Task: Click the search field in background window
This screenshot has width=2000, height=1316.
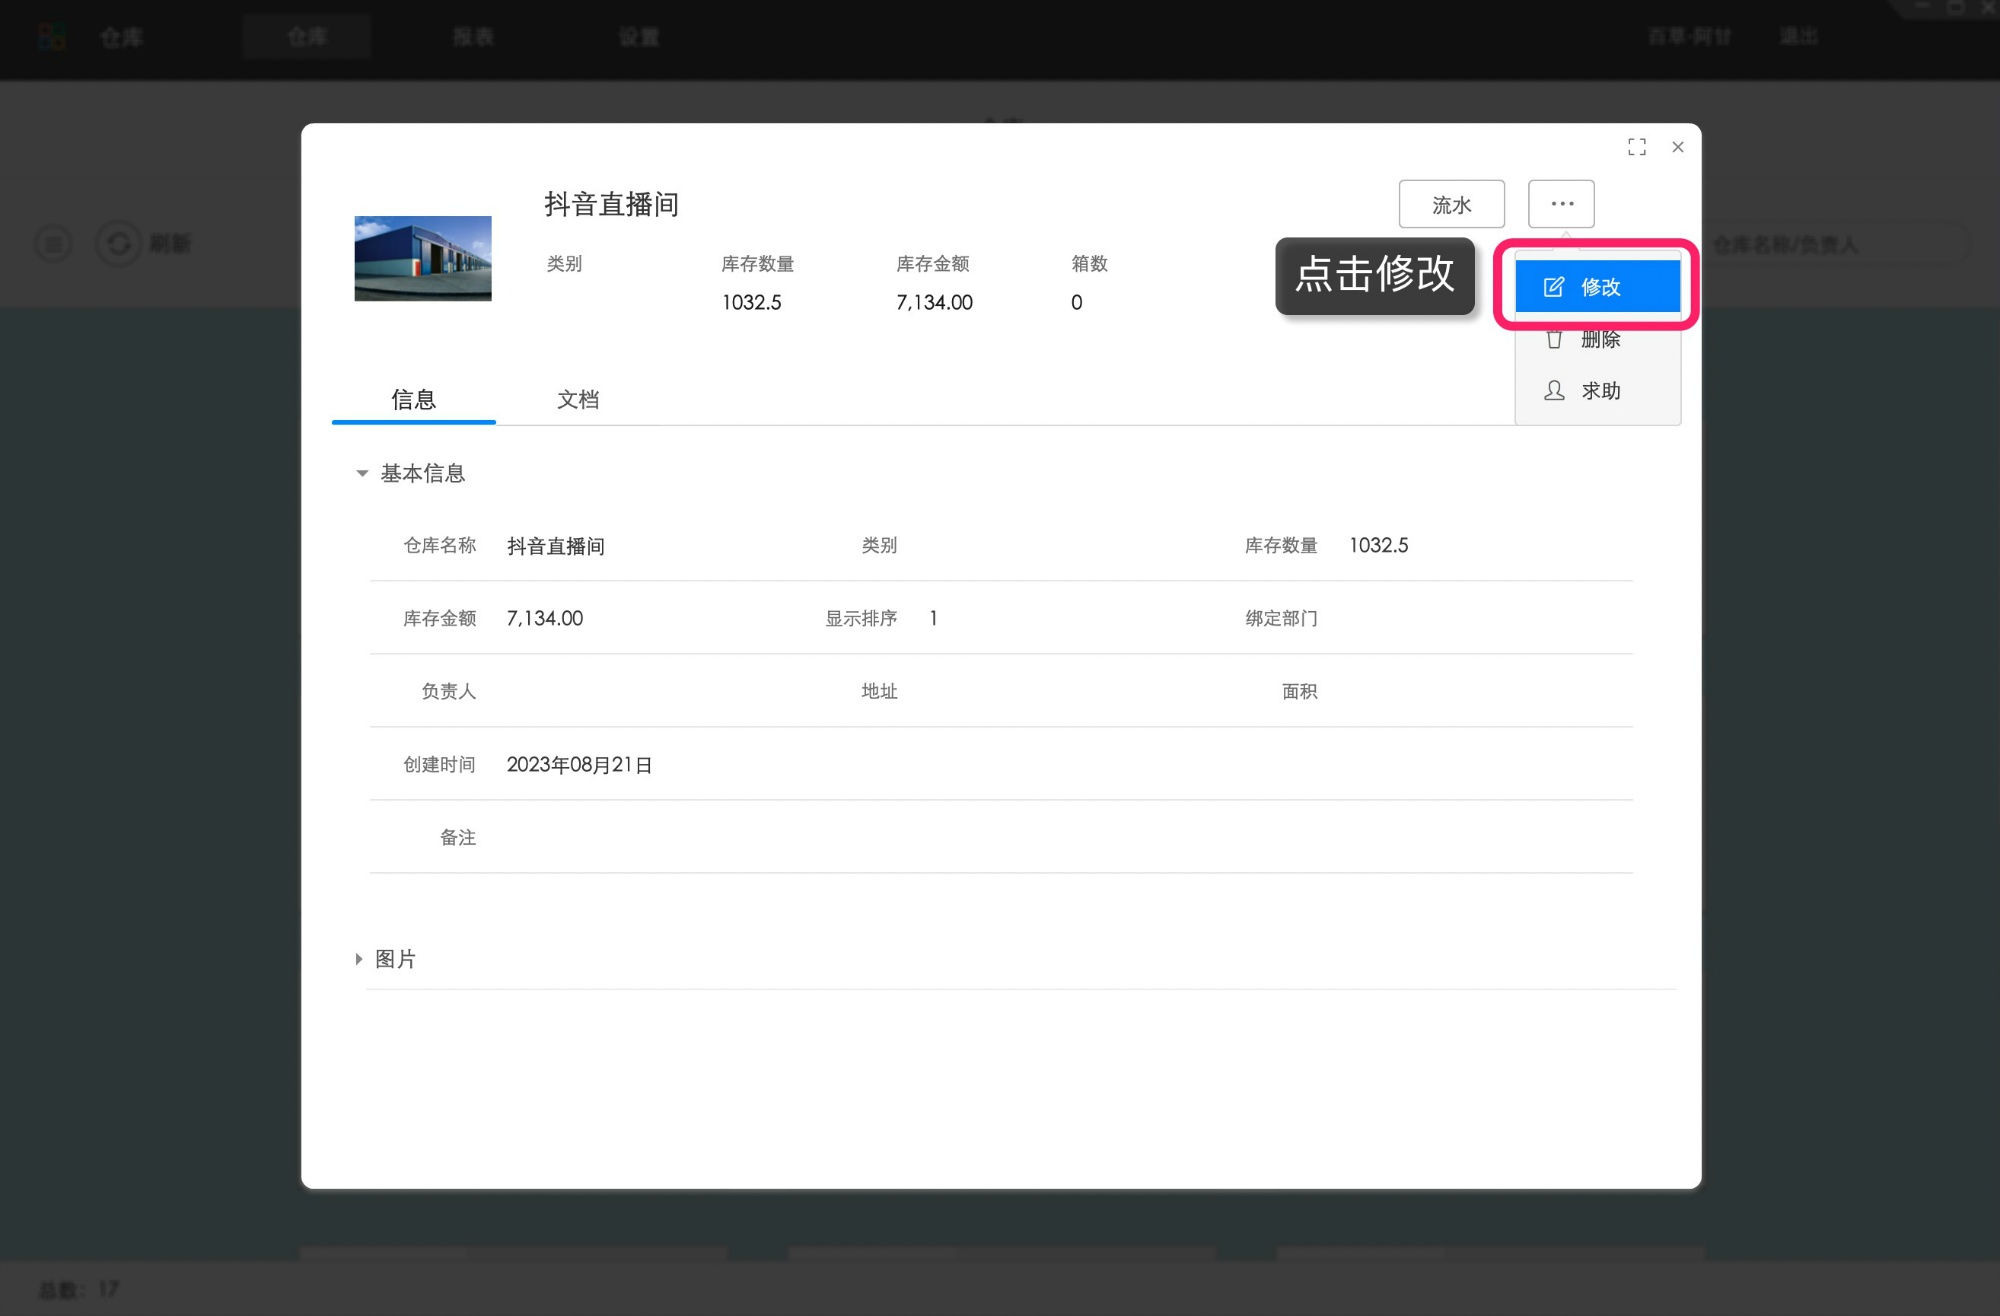Action: [1837, 244]
